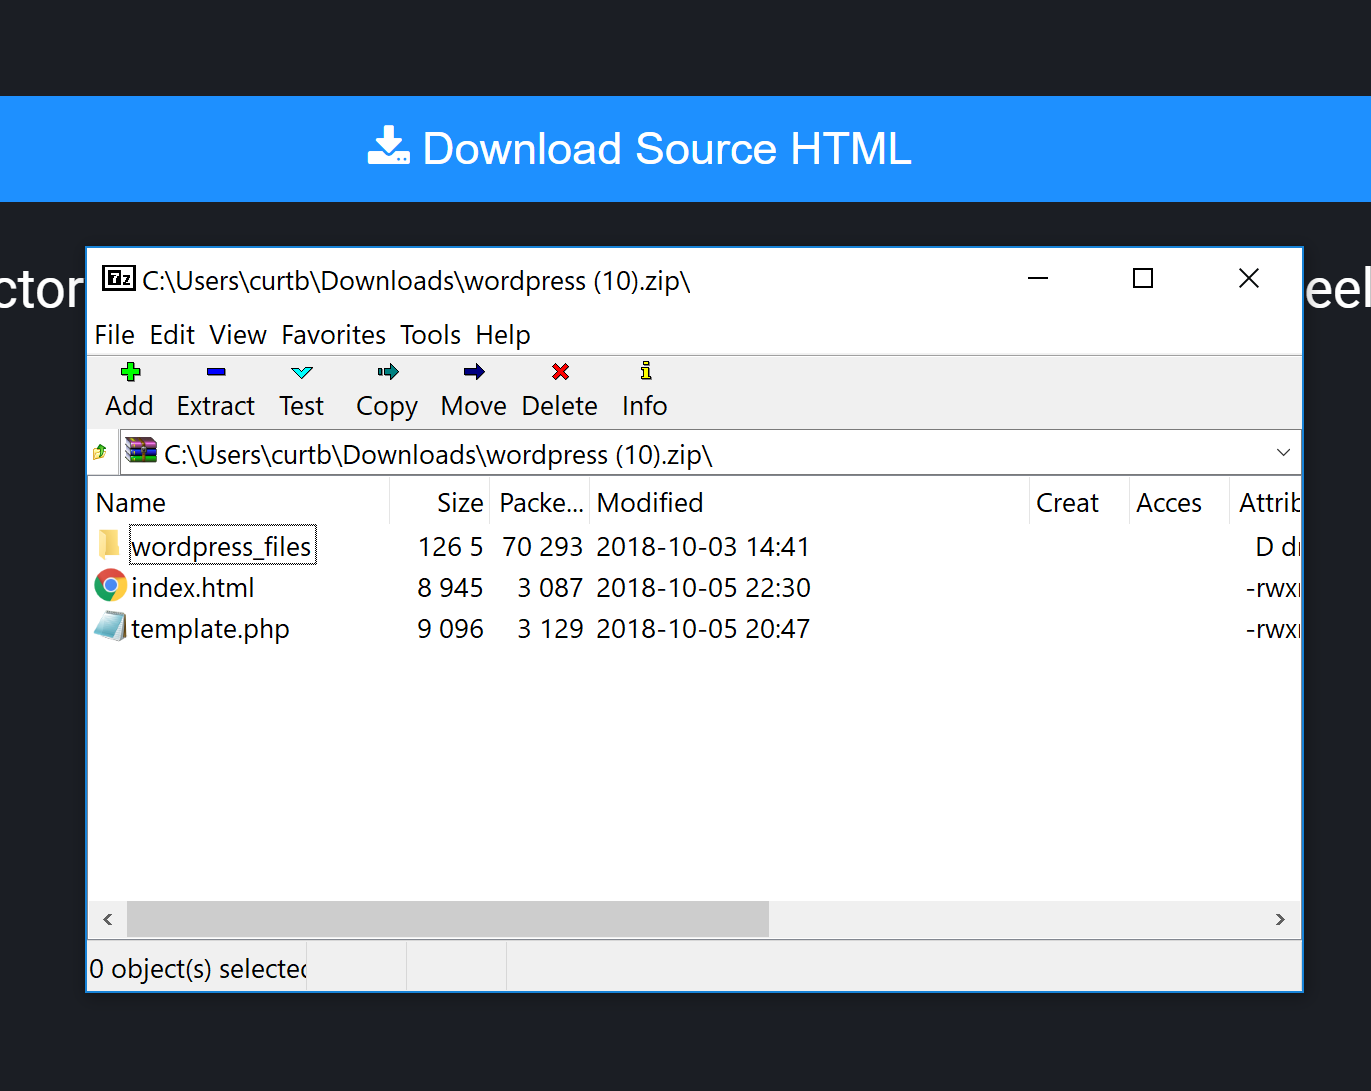Open the Tools menu
This screenshot has height=1091, width=1371.
click(430, 335)
